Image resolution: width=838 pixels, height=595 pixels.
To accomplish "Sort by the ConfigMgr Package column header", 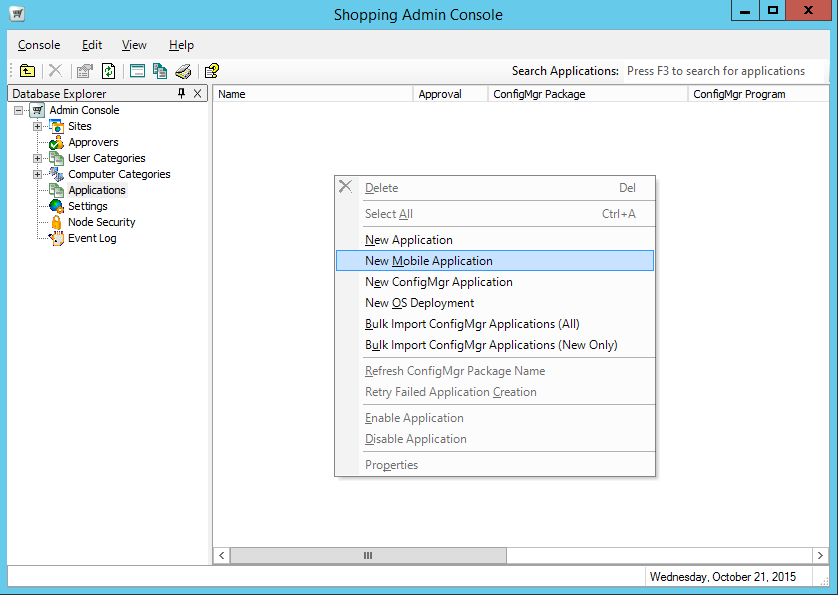I will (588, 94).
